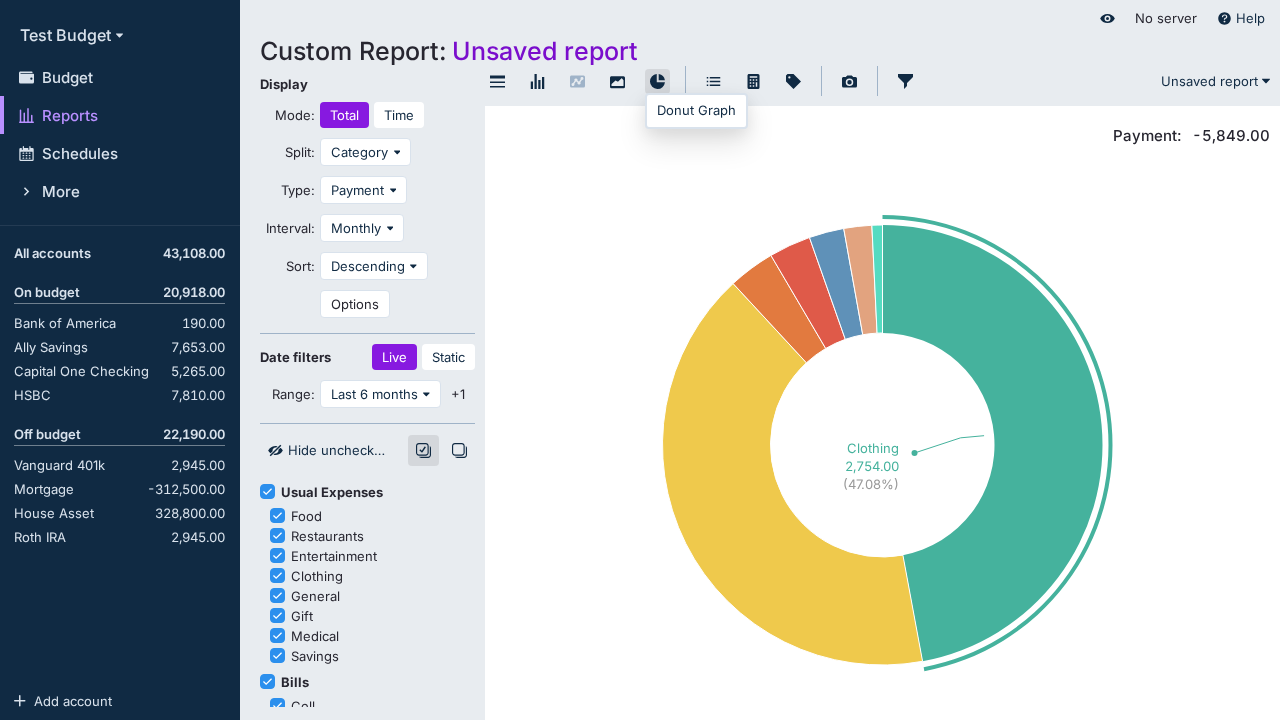
Task: Toggle the labels tag icon
Action: (793, 82)
